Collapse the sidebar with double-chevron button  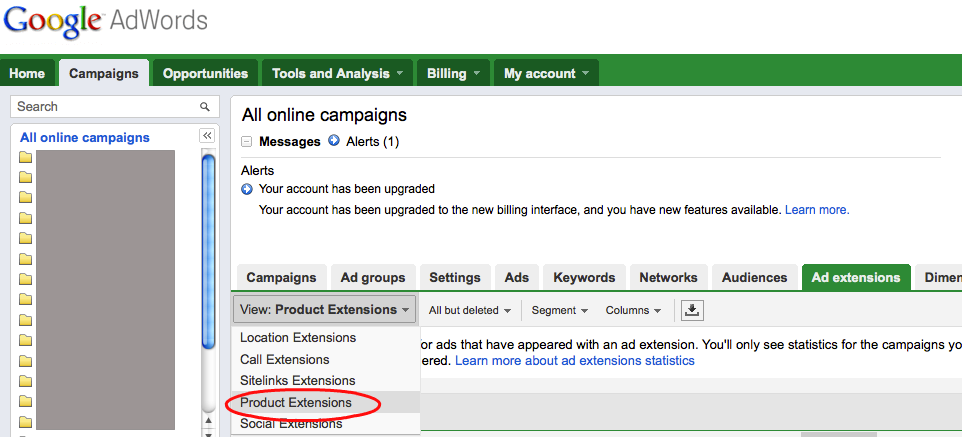click(x=207, y=136)
